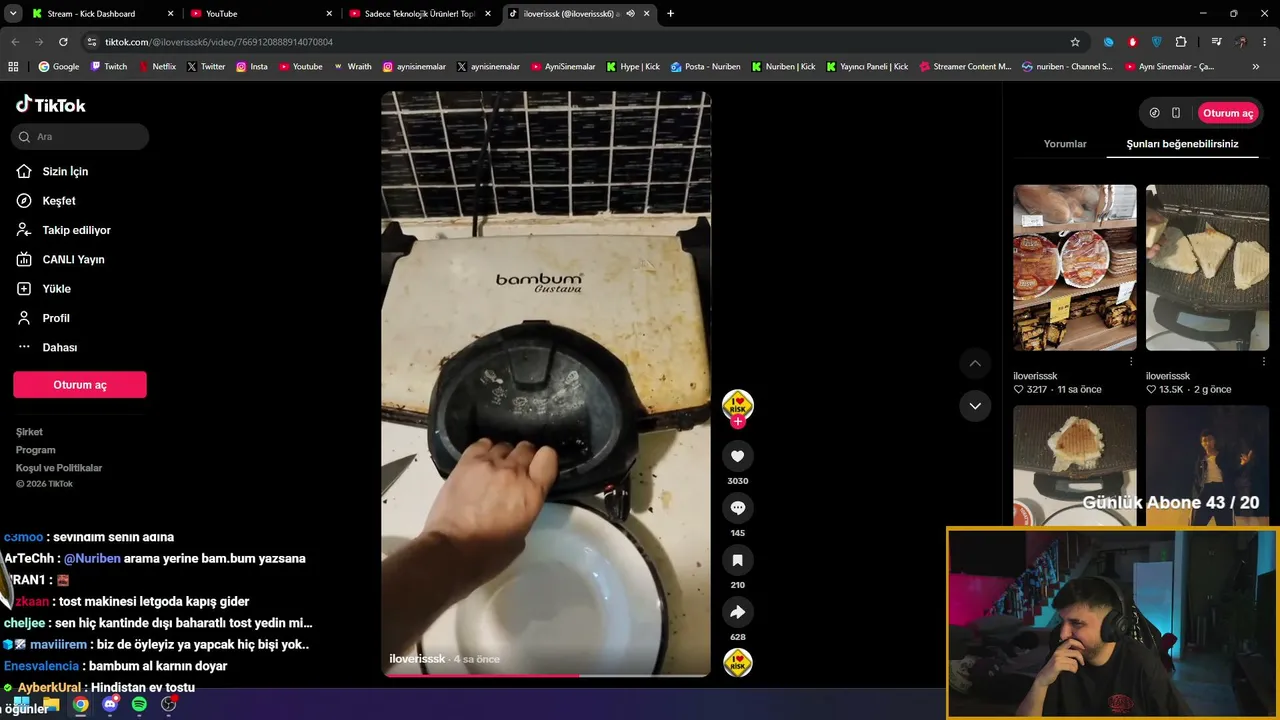Open the Şirket footer link

pyautogui.click(x=29, y=432)
